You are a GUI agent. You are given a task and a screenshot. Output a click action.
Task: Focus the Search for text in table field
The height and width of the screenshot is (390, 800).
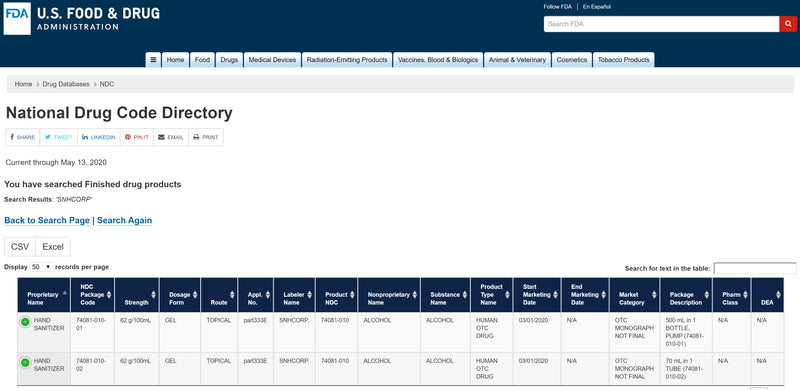[755, 269]
